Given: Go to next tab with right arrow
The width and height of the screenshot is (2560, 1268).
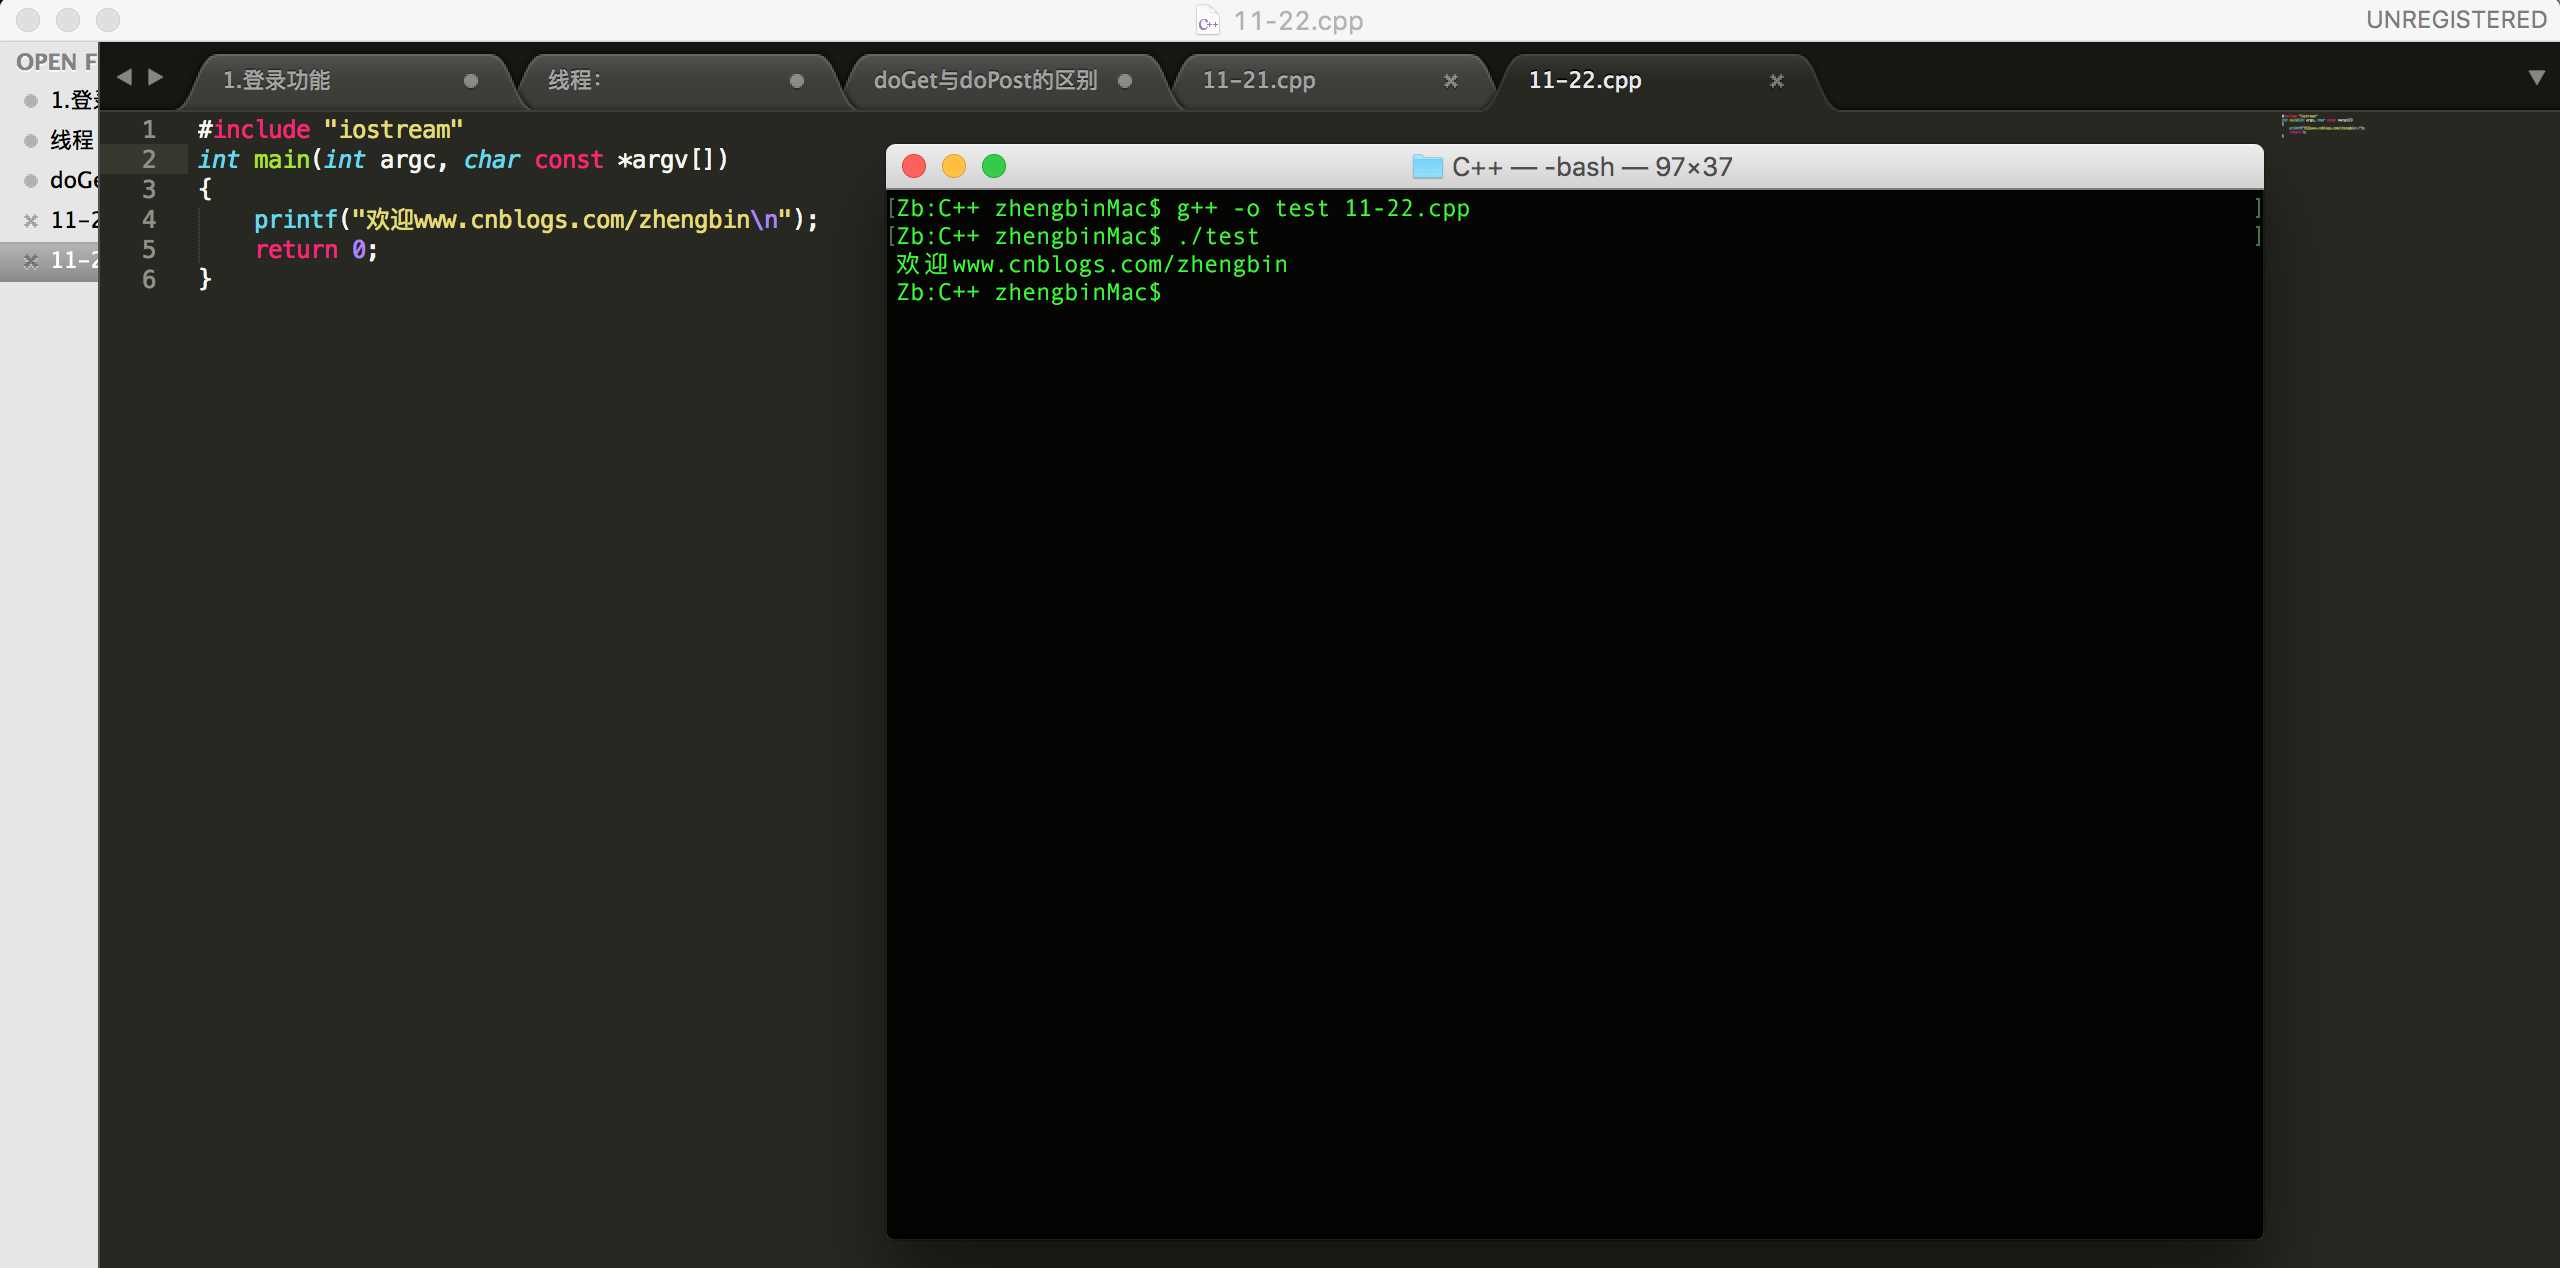Looking at the screenshot, I should click(x=156, y=77).
